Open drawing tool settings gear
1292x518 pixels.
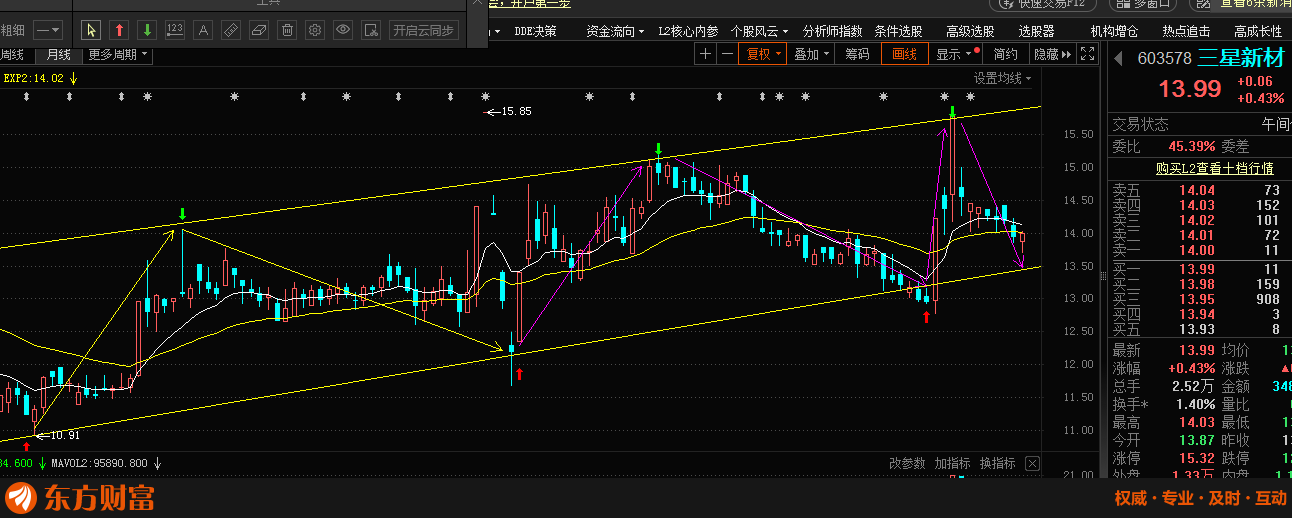315,30
